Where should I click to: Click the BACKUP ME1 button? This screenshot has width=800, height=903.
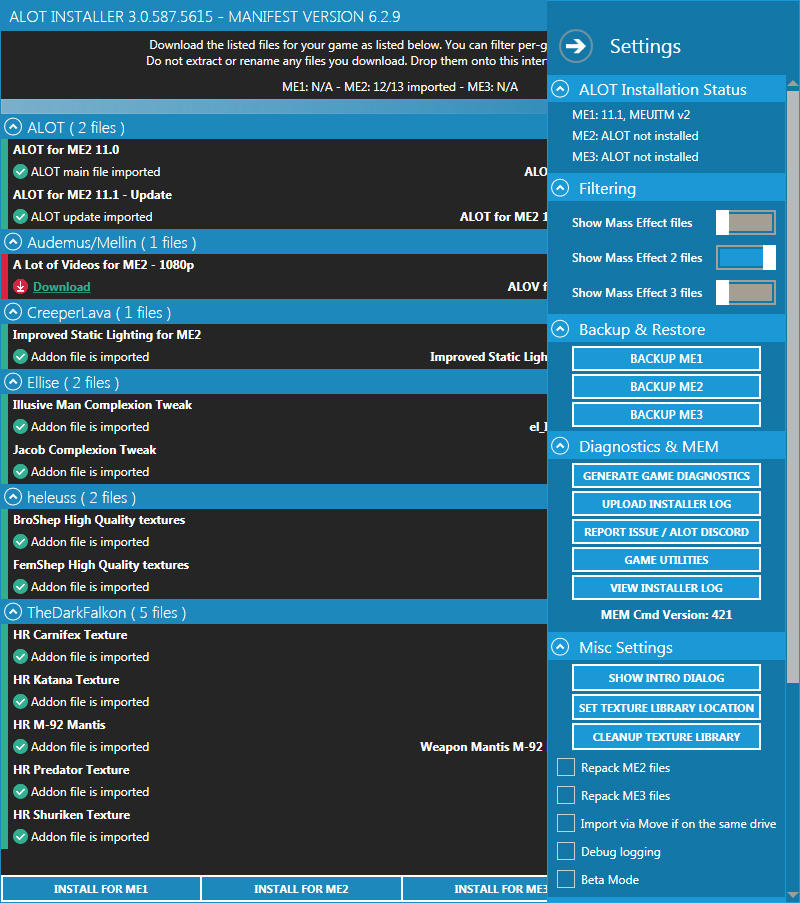(x=666, y=359)
